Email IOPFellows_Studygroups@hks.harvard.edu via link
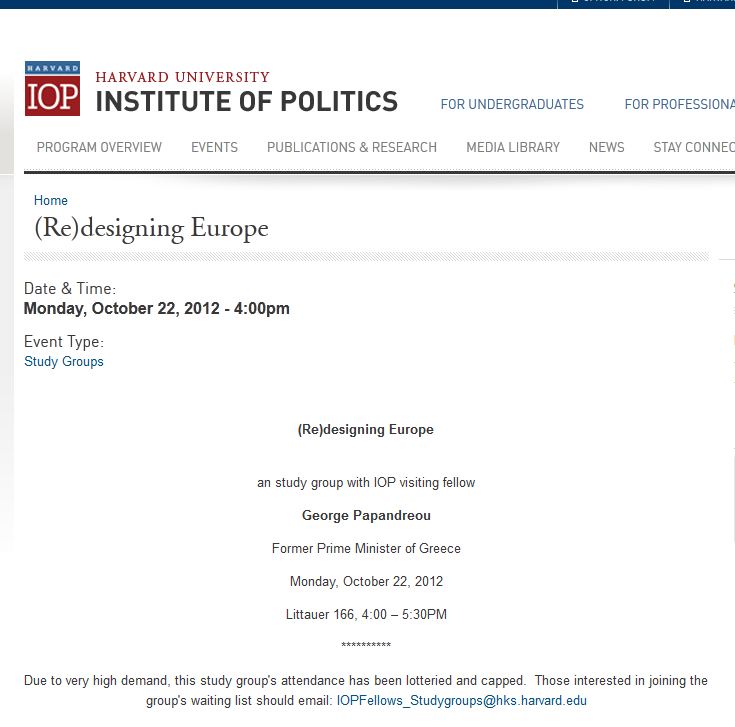Viewport: 735px width, 727px height. tap(461, 702)
